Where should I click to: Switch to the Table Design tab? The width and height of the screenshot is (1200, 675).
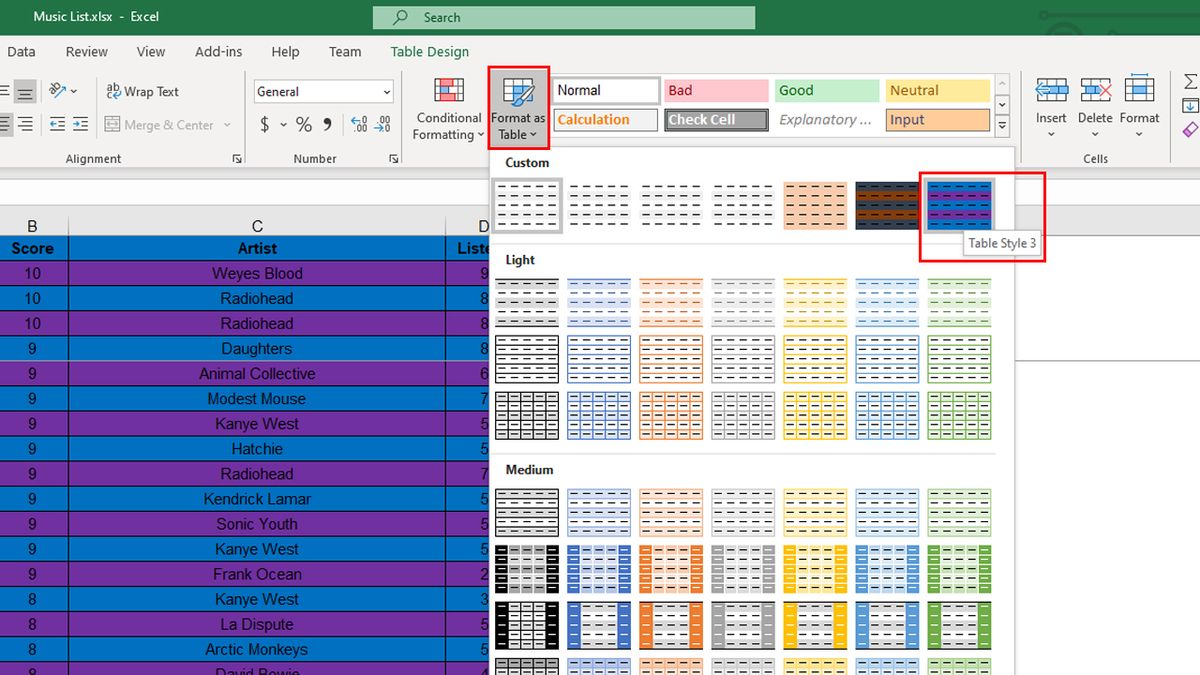point(428,51)
